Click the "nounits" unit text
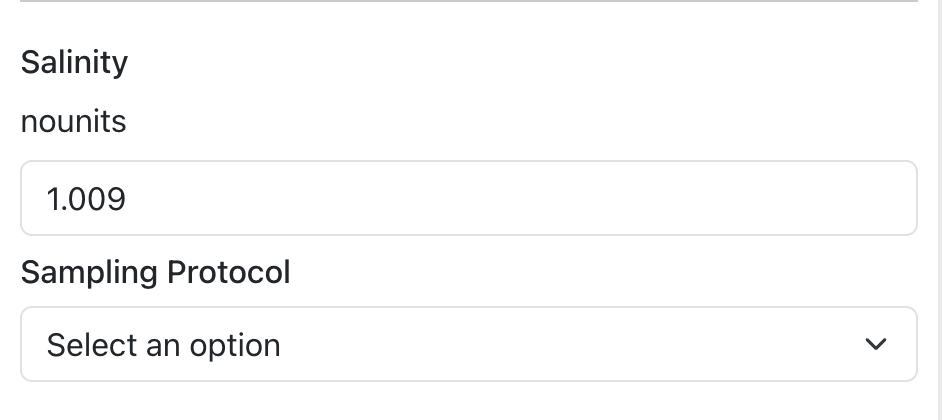 coord(73,122)
